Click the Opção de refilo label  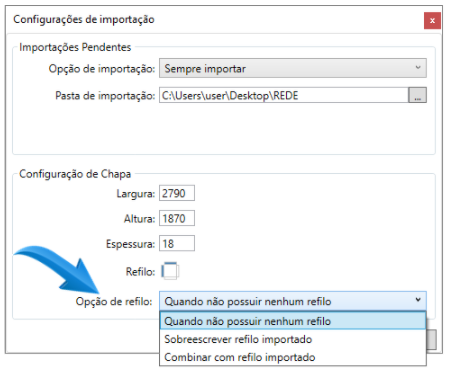114,301
